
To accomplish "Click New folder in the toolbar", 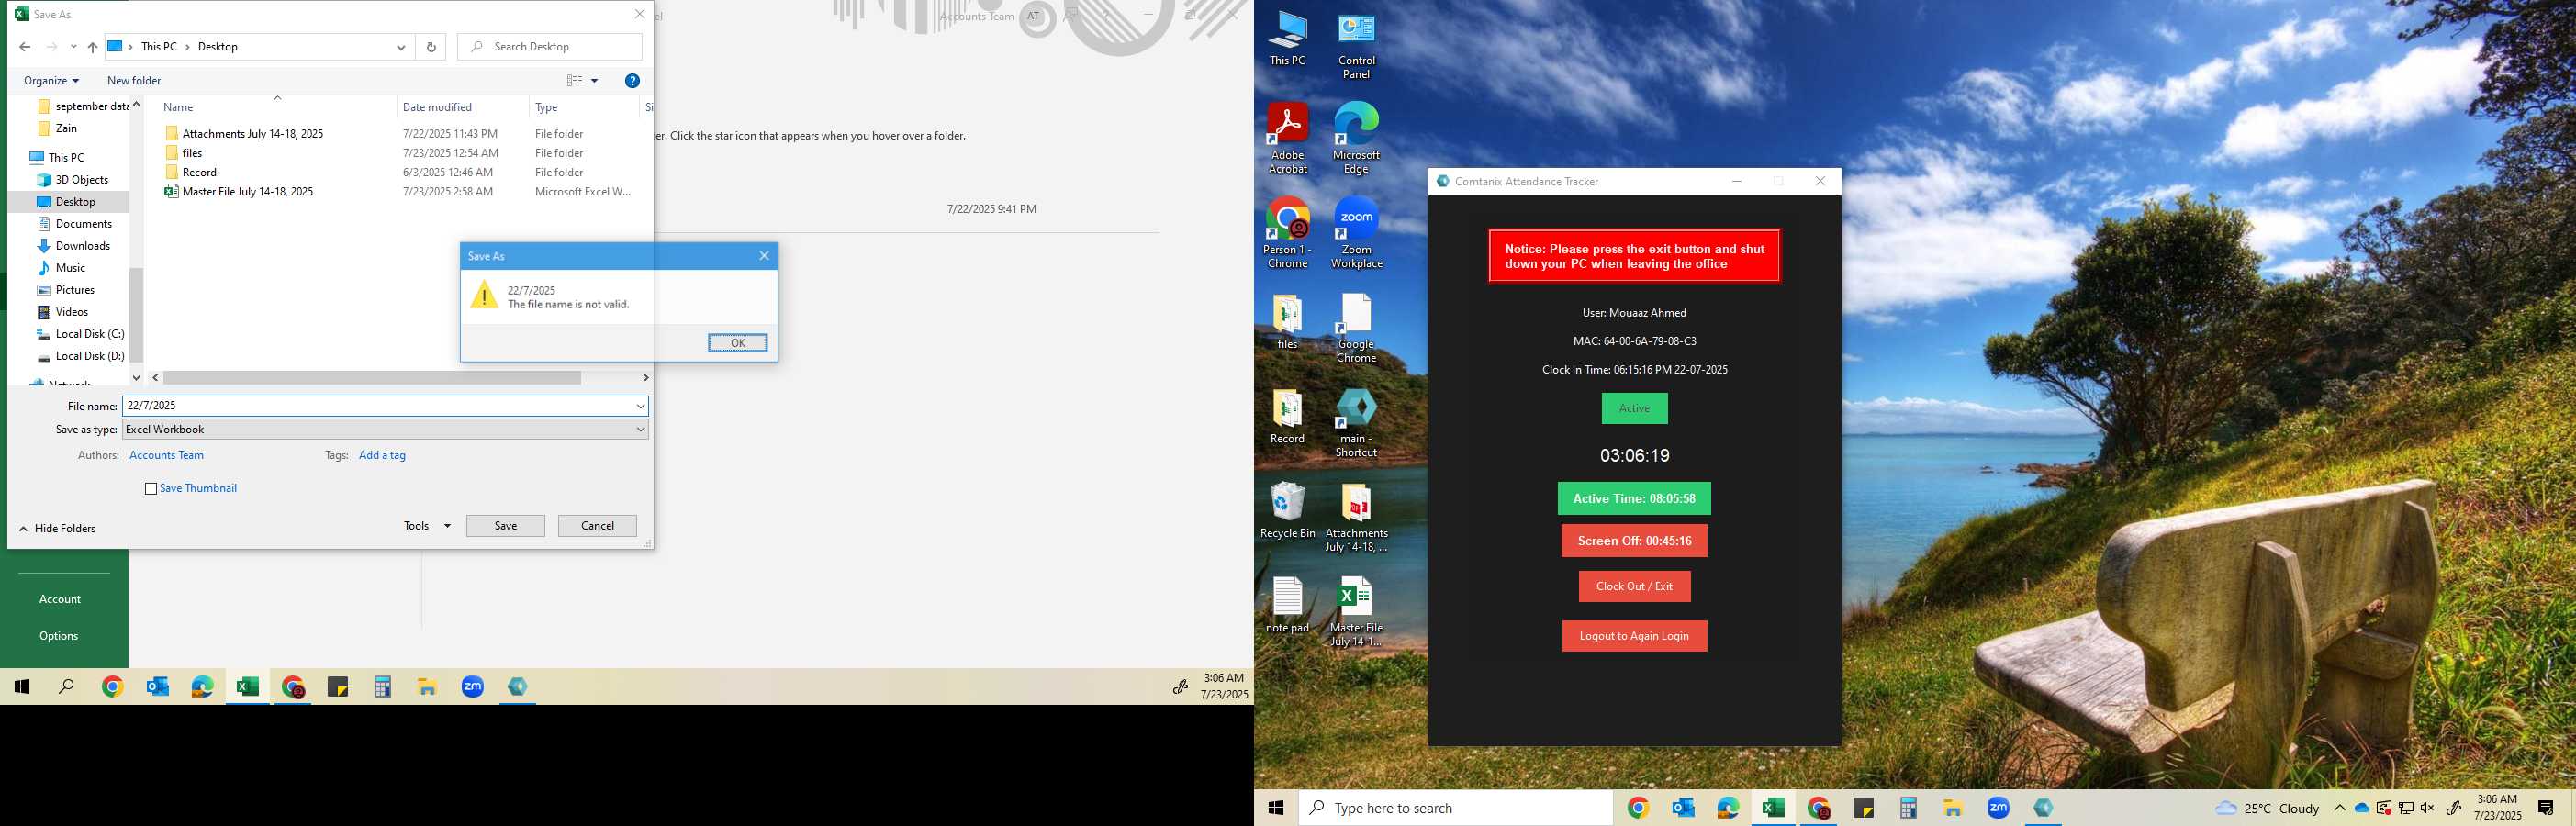I will (x=134, y=81).
